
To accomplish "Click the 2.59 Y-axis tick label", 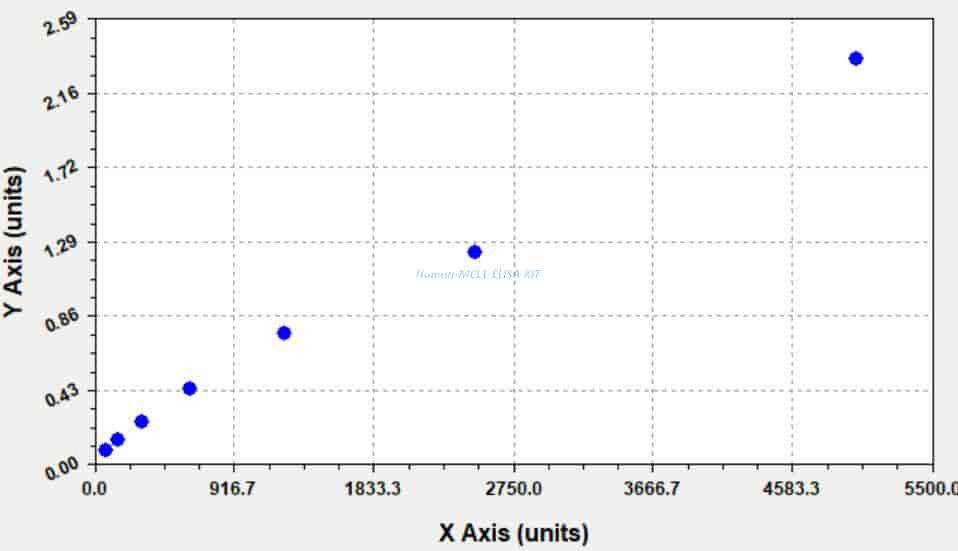I will (x=62, y=24).
